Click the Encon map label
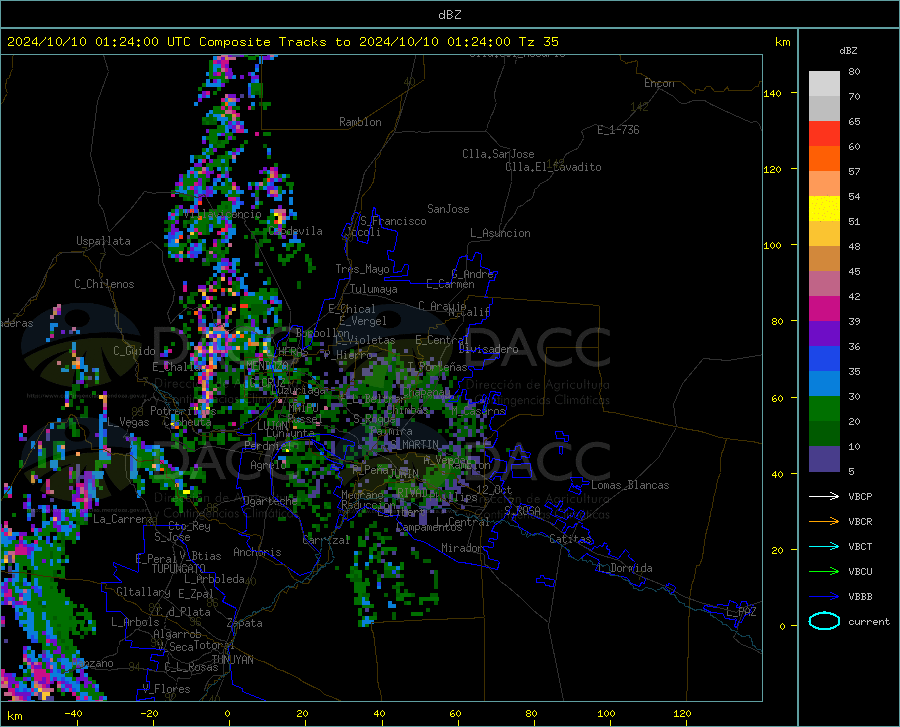The image size is (900, 727). (659, 83)
